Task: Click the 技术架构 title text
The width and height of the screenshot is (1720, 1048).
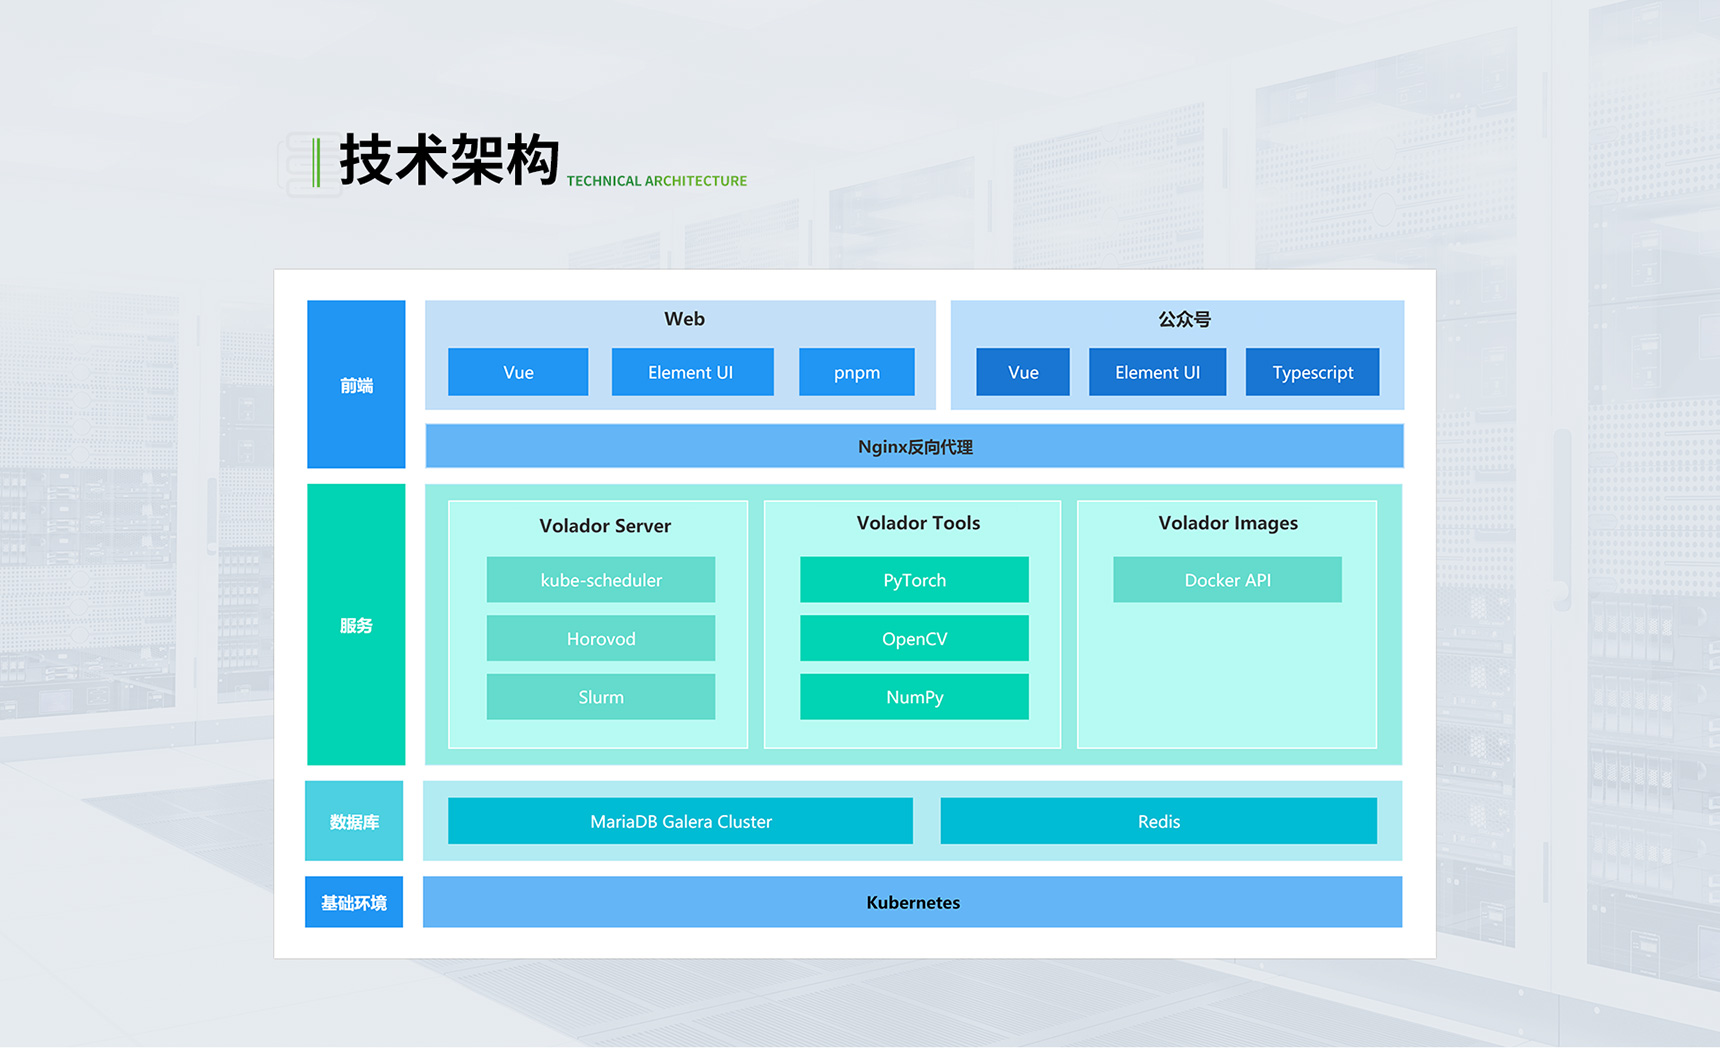Action: (x=449, y=160)
